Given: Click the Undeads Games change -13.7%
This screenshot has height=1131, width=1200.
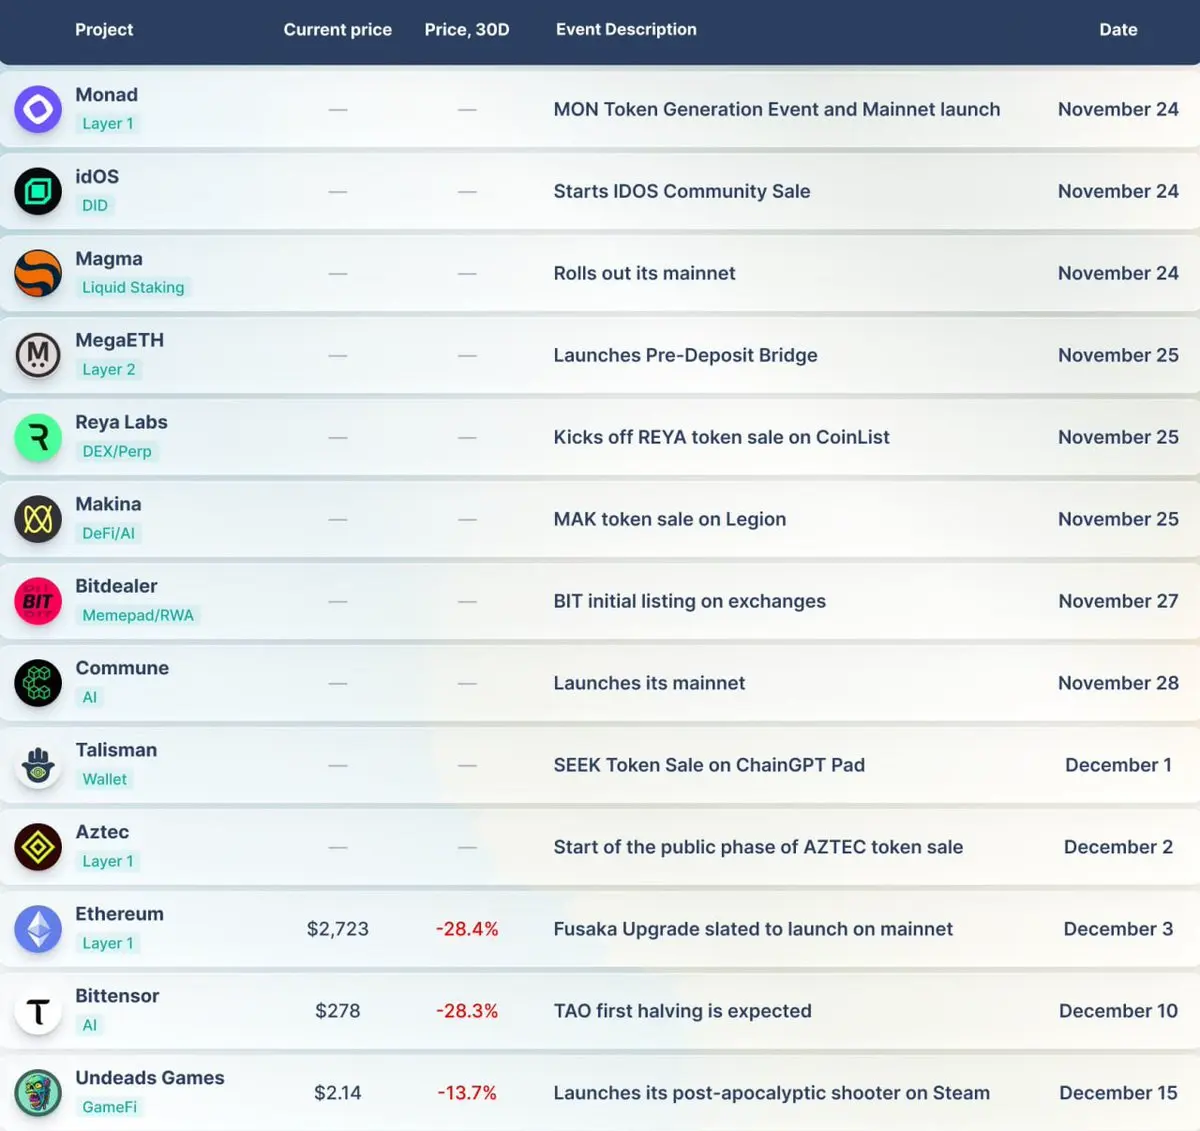Looking at the screenshot, I should tap(467, 1093).
